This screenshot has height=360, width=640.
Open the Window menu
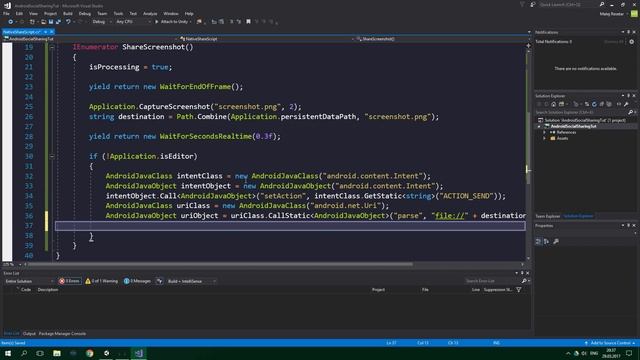pyautogui.click(x=171, y=13)
